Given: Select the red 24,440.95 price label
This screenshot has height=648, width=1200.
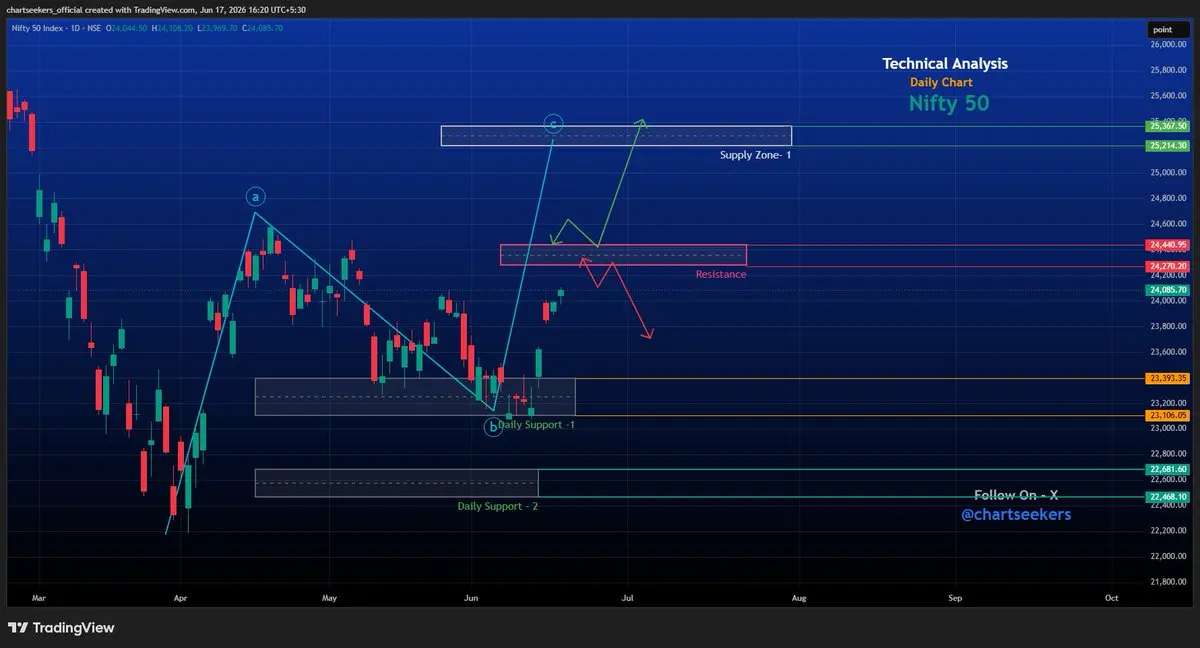Looking at the screenshot, I should pos(1168,244).
